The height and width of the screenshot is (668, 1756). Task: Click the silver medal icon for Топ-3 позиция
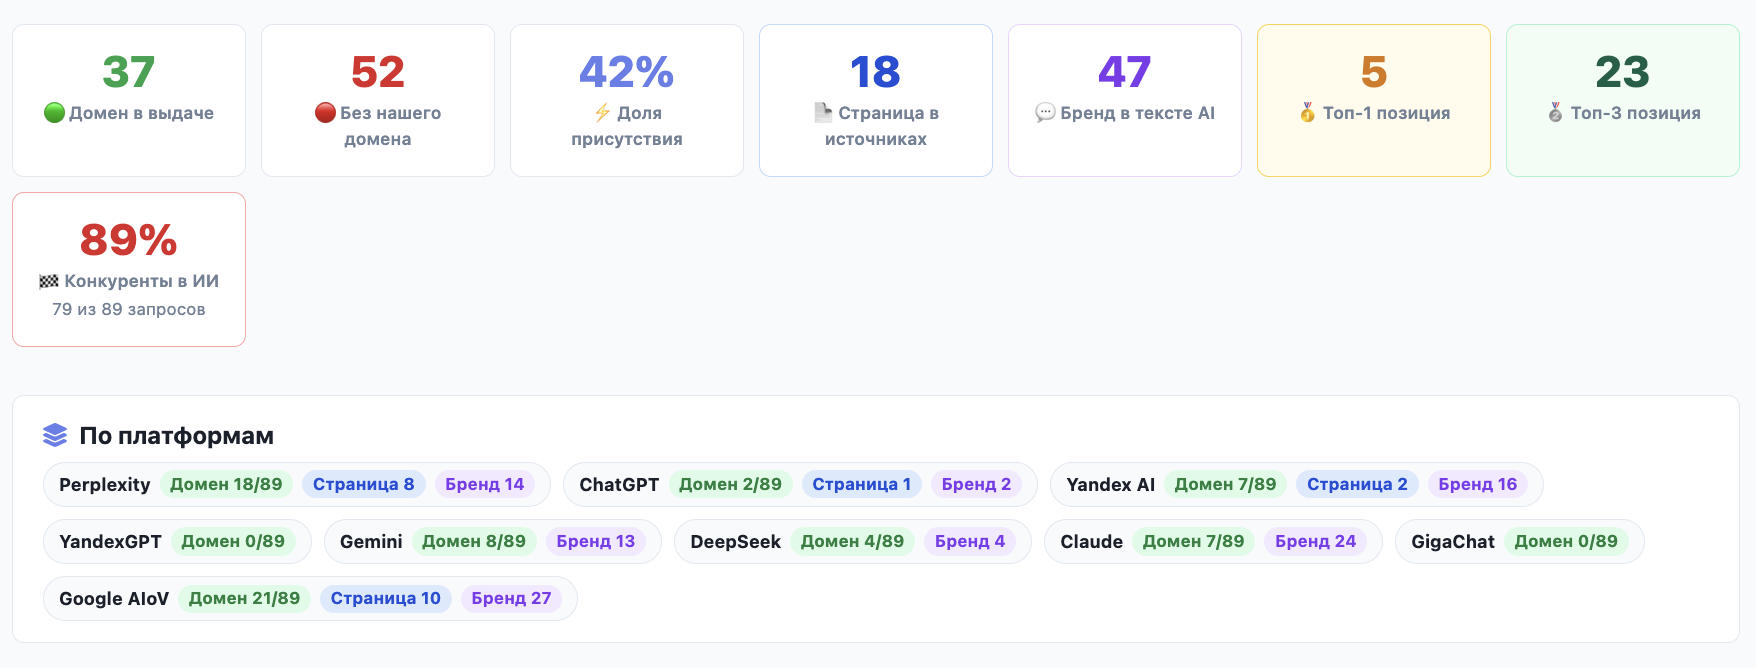coord(1555,113)
